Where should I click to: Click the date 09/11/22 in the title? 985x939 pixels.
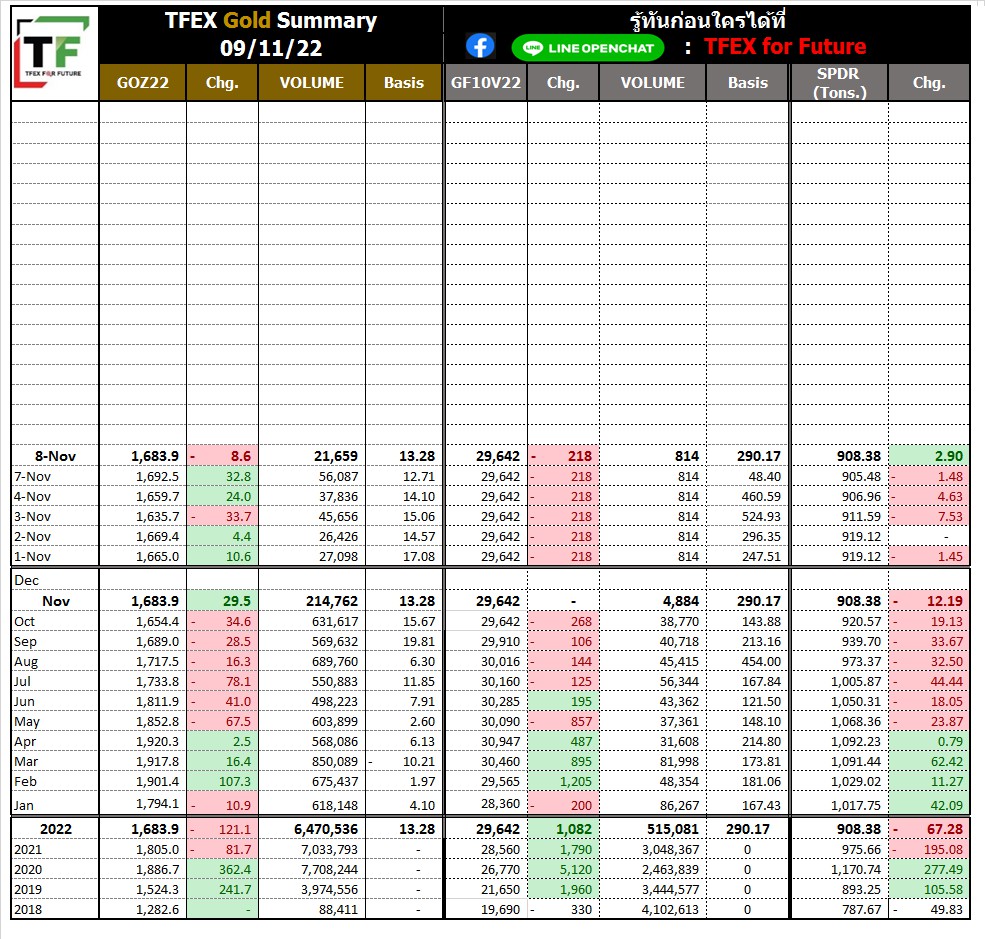[271, 48]
